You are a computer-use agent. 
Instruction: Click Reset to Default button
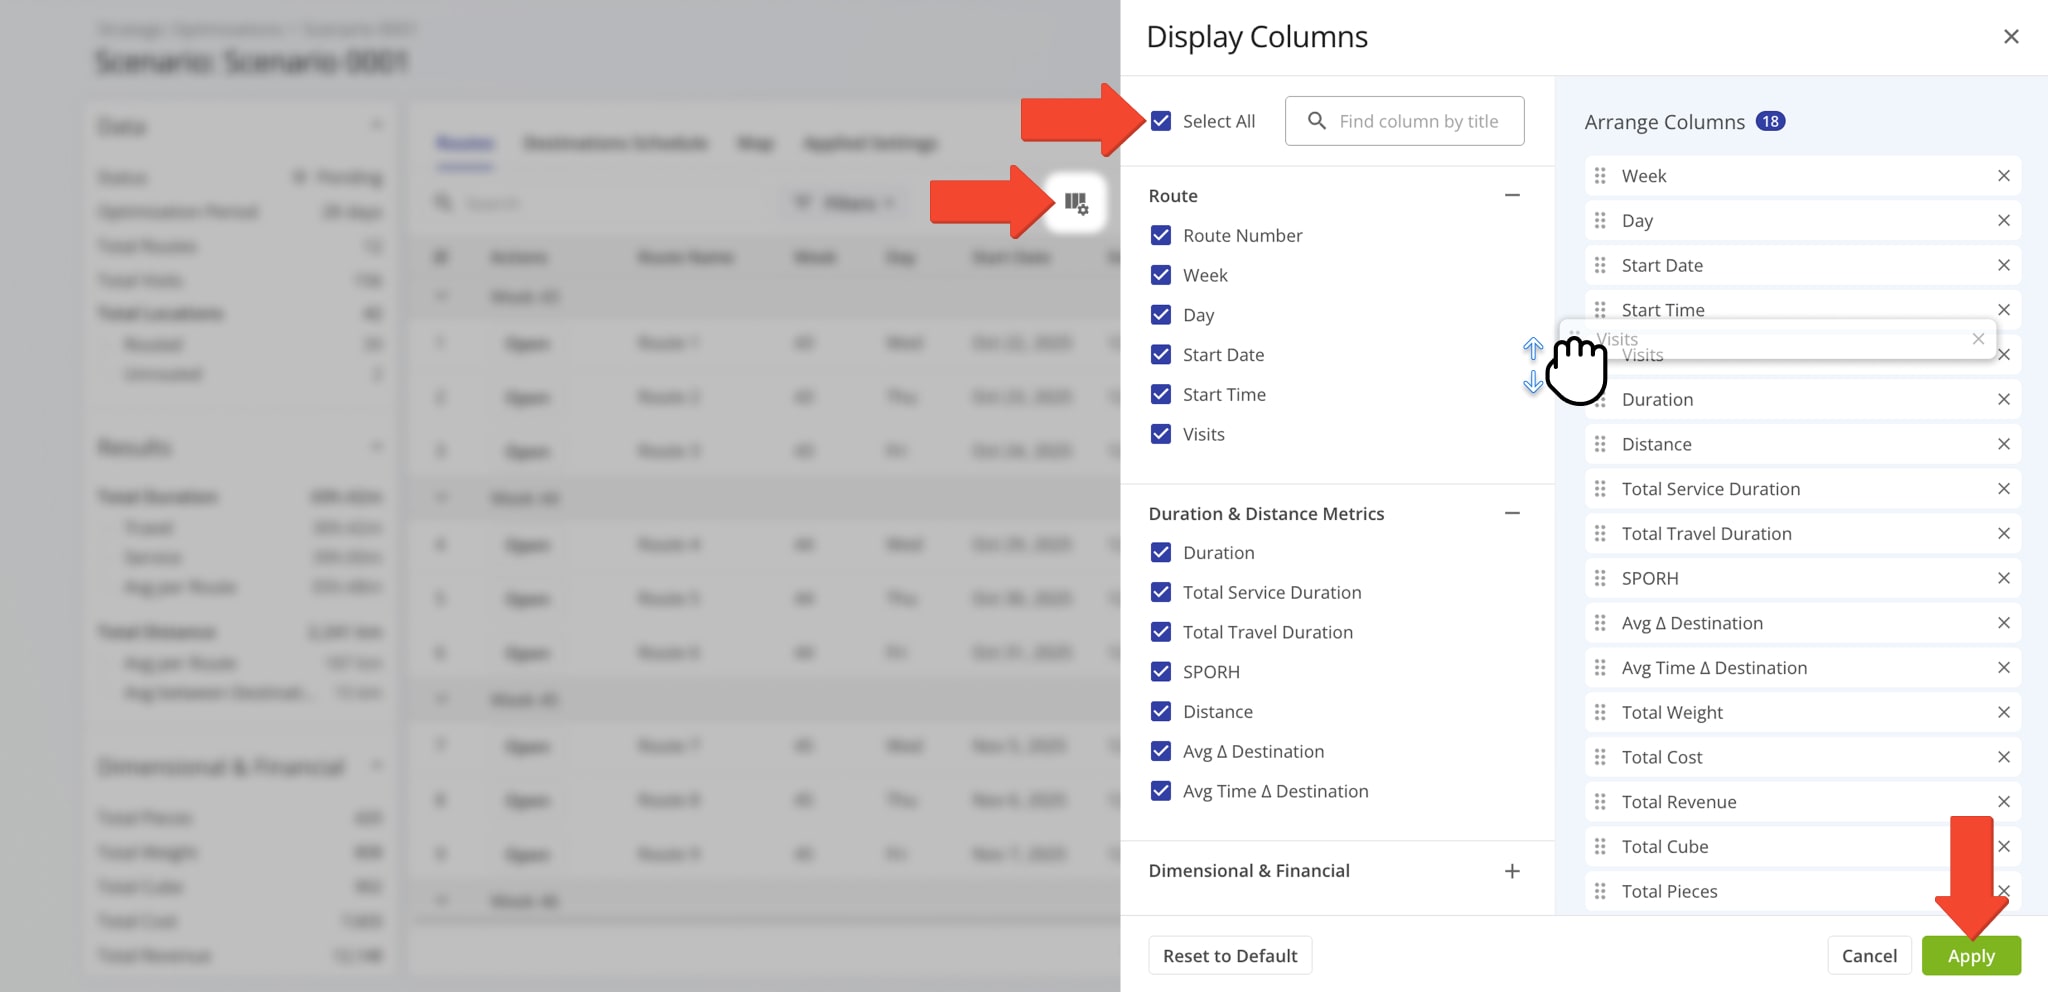[1229, 956]
